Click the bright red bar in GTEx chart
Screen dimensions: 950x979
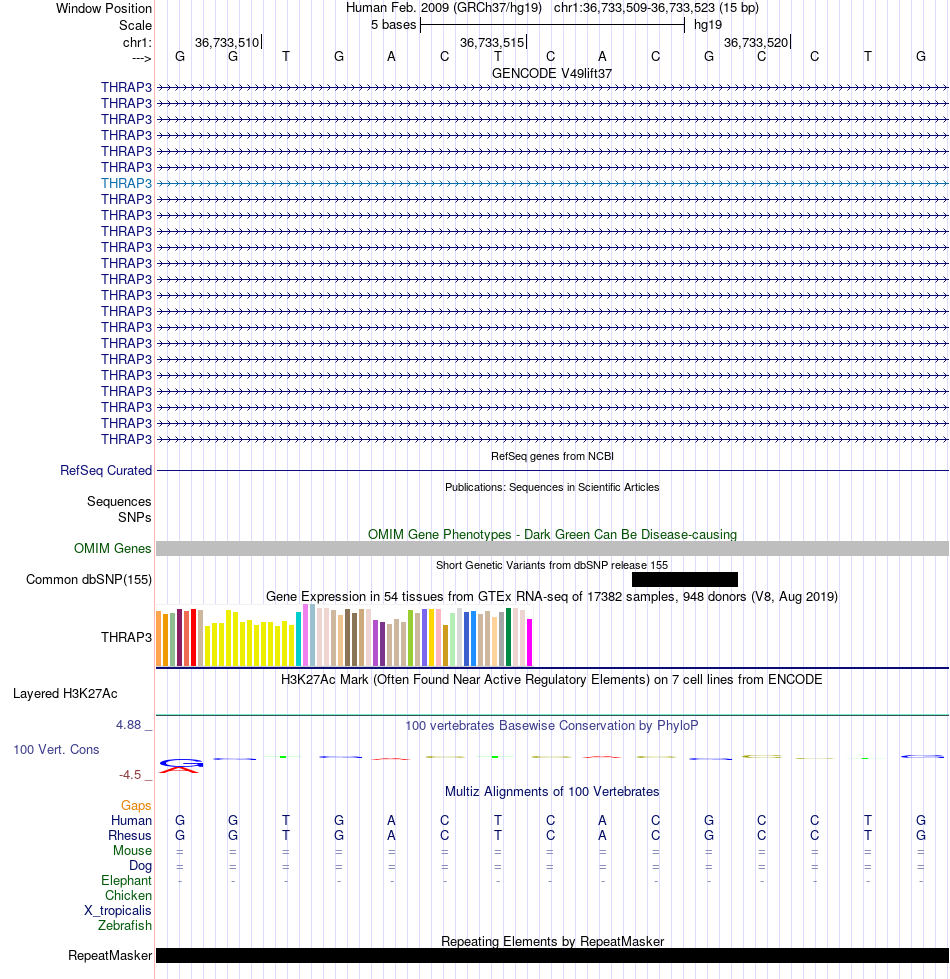click(193, 637)
